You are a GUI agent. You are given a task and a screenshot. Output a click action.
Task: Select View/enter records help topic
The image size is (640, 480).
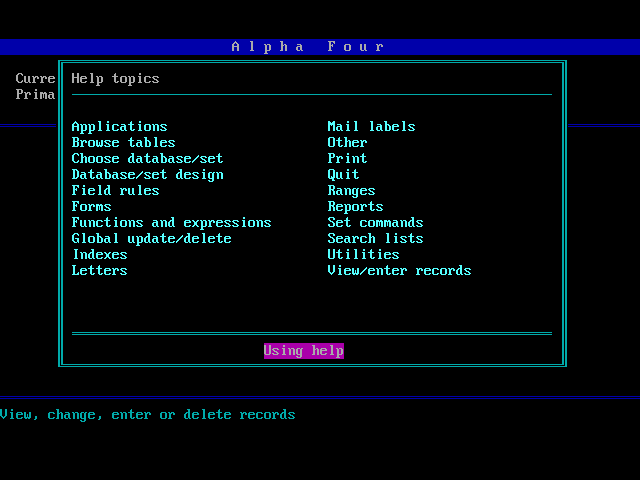pos(400,270)
